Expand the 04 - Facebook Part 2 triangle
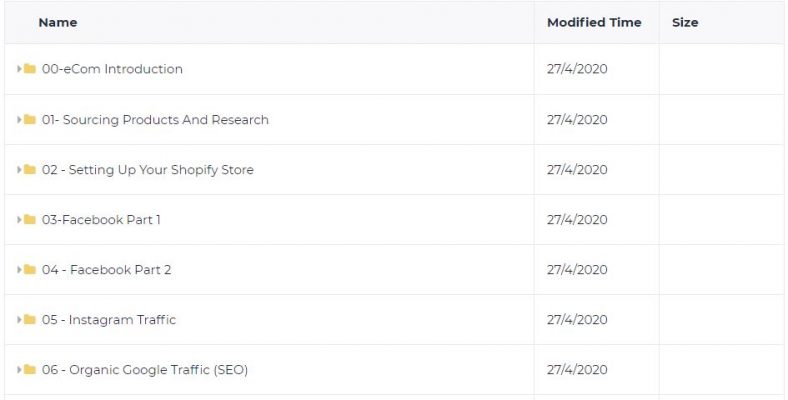The image size is (788, 400). (19, 270)
